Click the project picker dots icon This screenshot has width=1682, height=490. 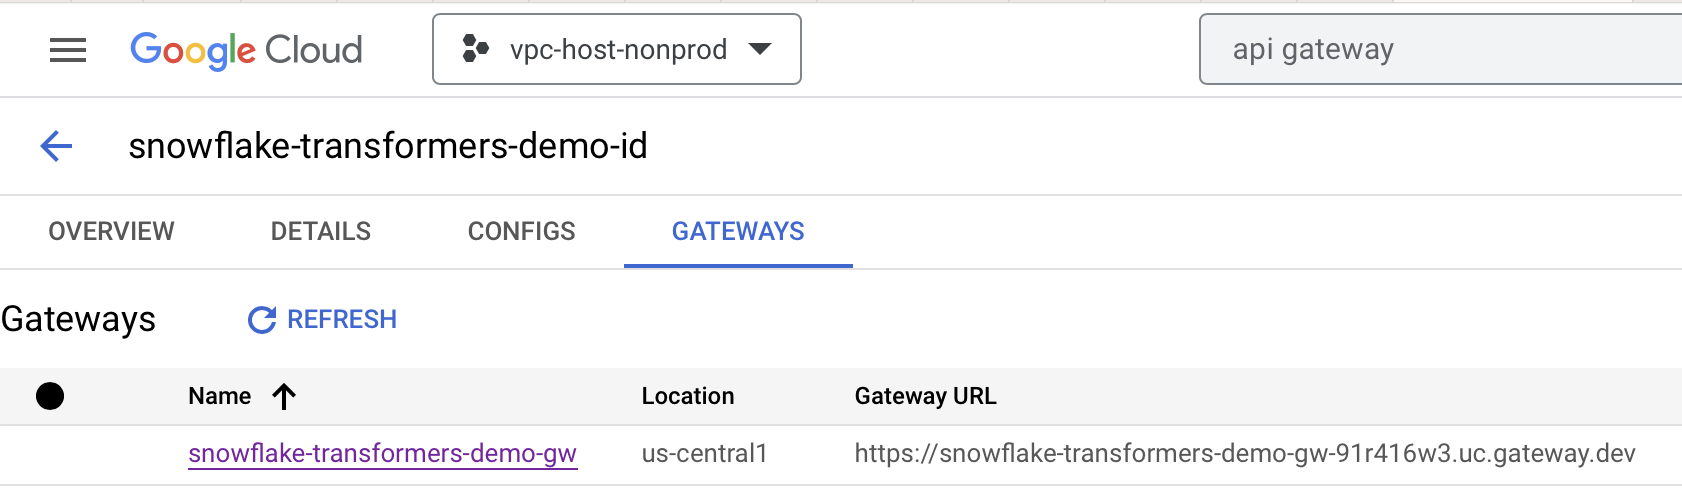tap(475, 49)
